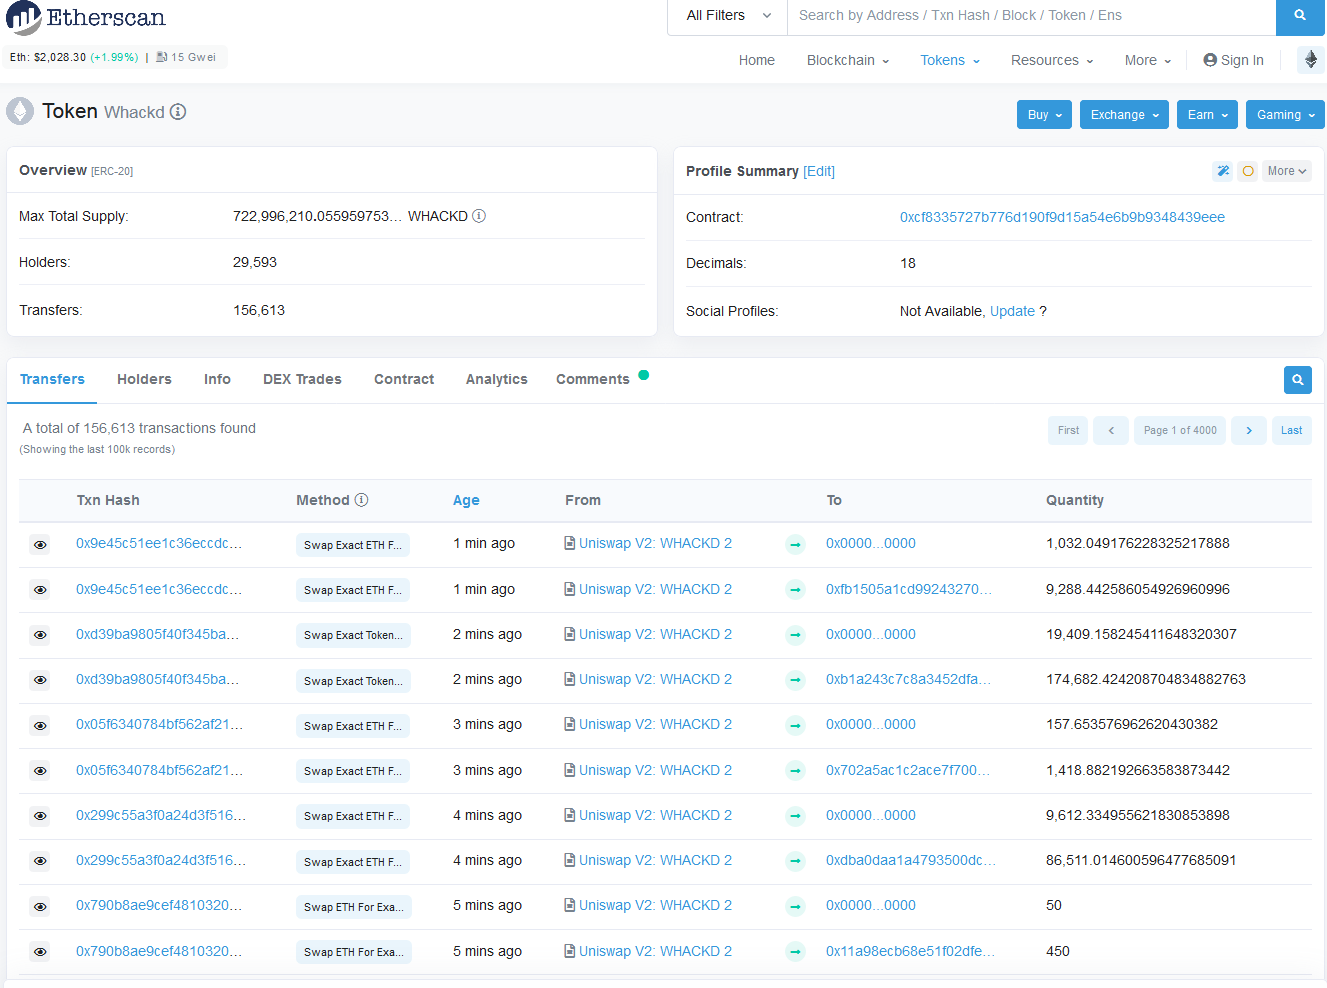The width and height of the screenshot is (1327, 988).
Task: Toggle eye icon for the 1,032.049 quantity row
Action: click(x=40, y=545)
